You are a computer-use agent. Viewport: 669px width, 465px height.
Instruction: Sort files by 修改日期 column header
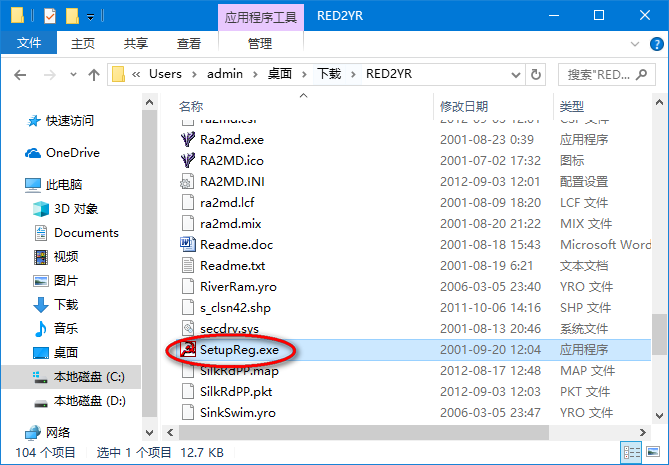(464, 106)
